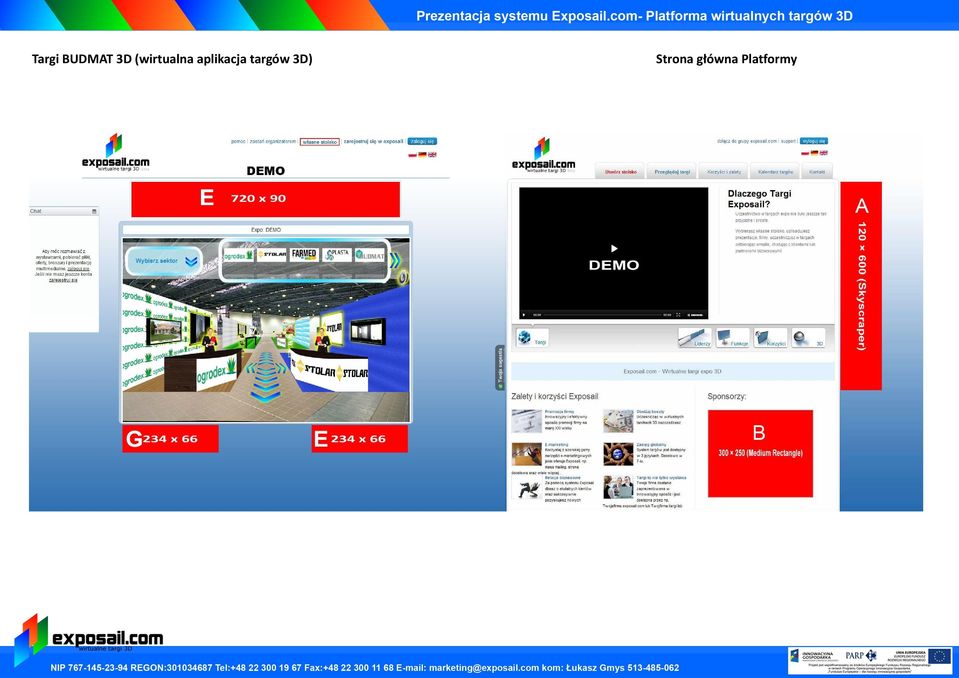Select UK flag on Platform homepage
The width and height of the screenshot is (959, 678).
pos(823,153)
